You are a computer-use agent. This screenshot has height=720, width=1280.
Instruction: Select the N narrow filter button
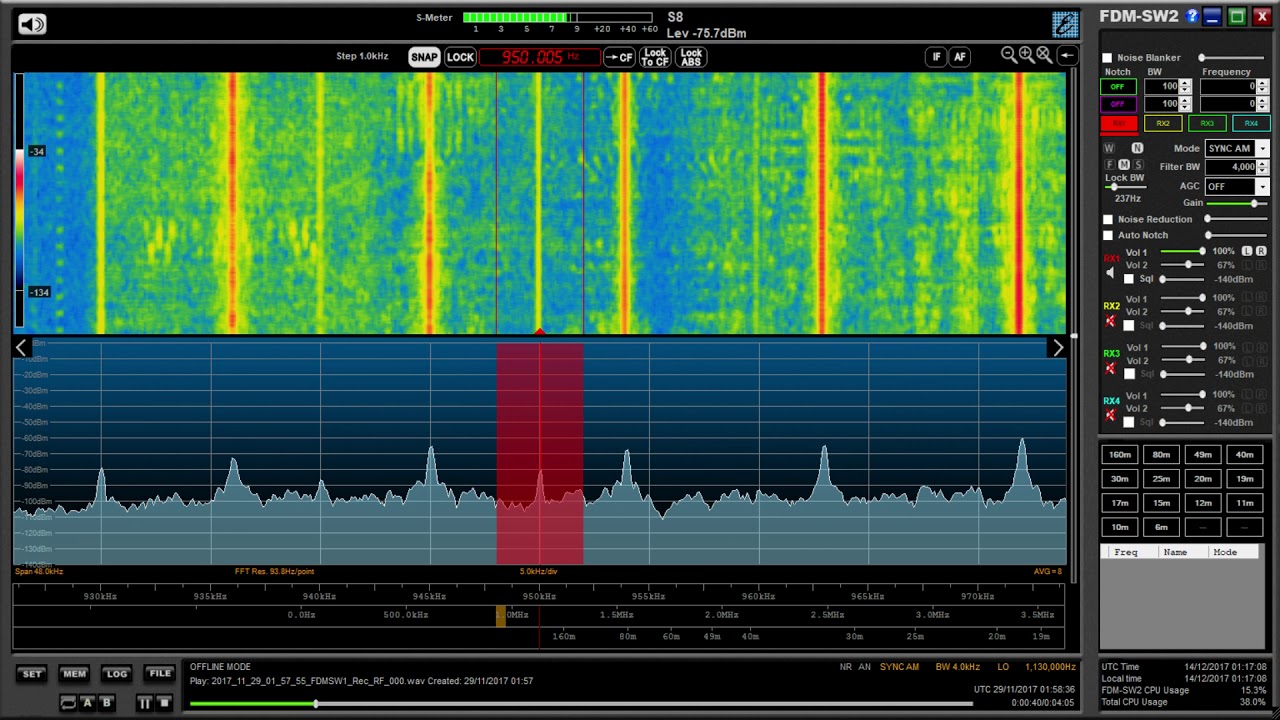[x=1137, y=148]
